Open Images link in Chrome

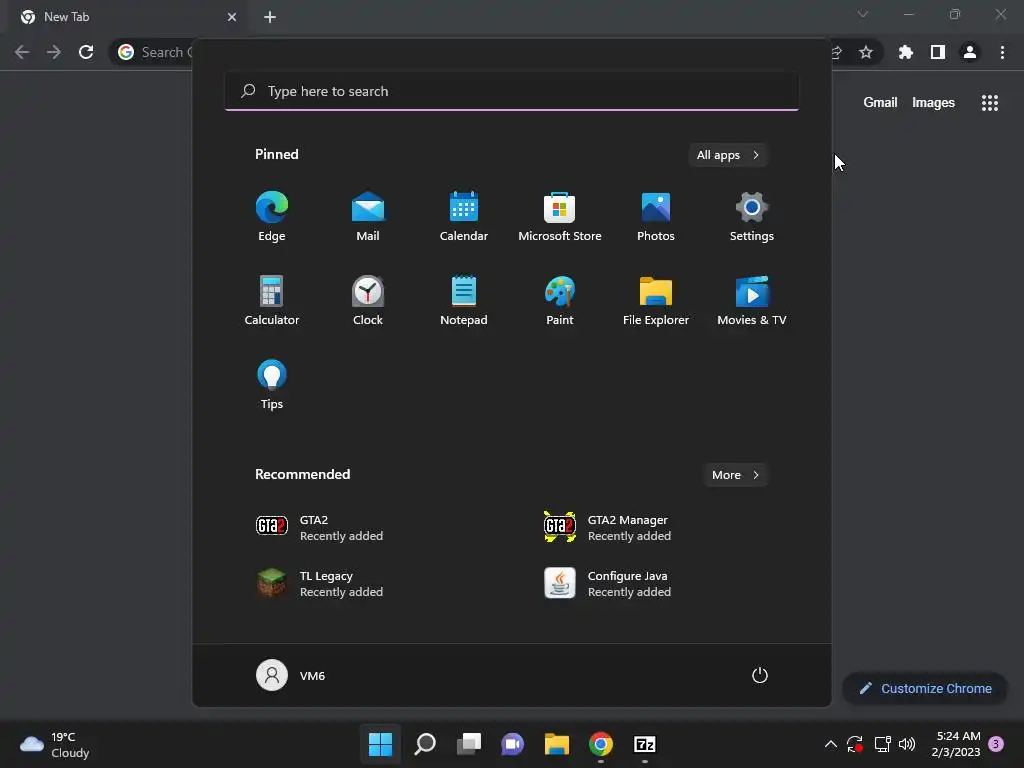point(933,103)
